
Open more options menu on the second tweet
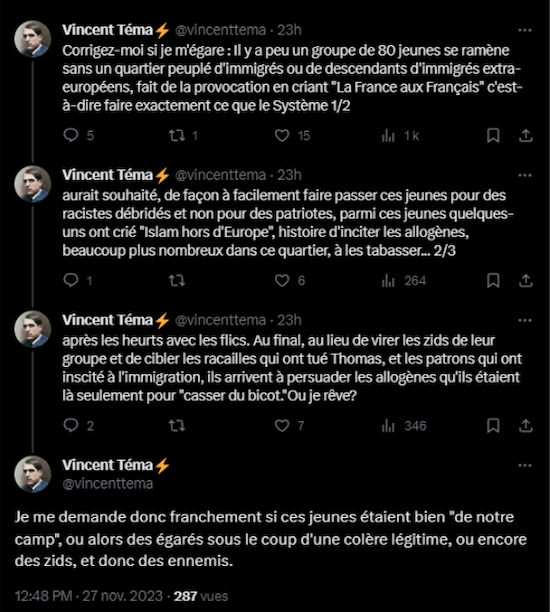point(525,175)
